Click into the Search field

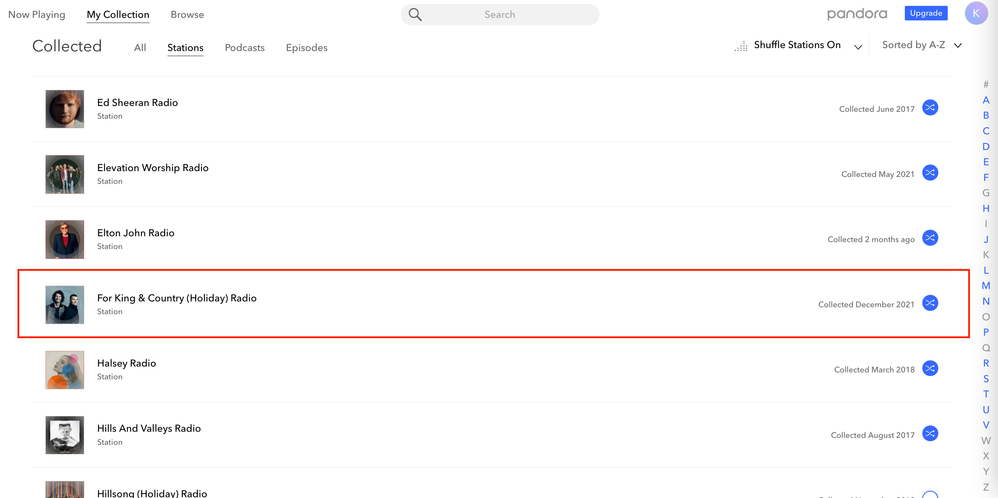point(510,15)
